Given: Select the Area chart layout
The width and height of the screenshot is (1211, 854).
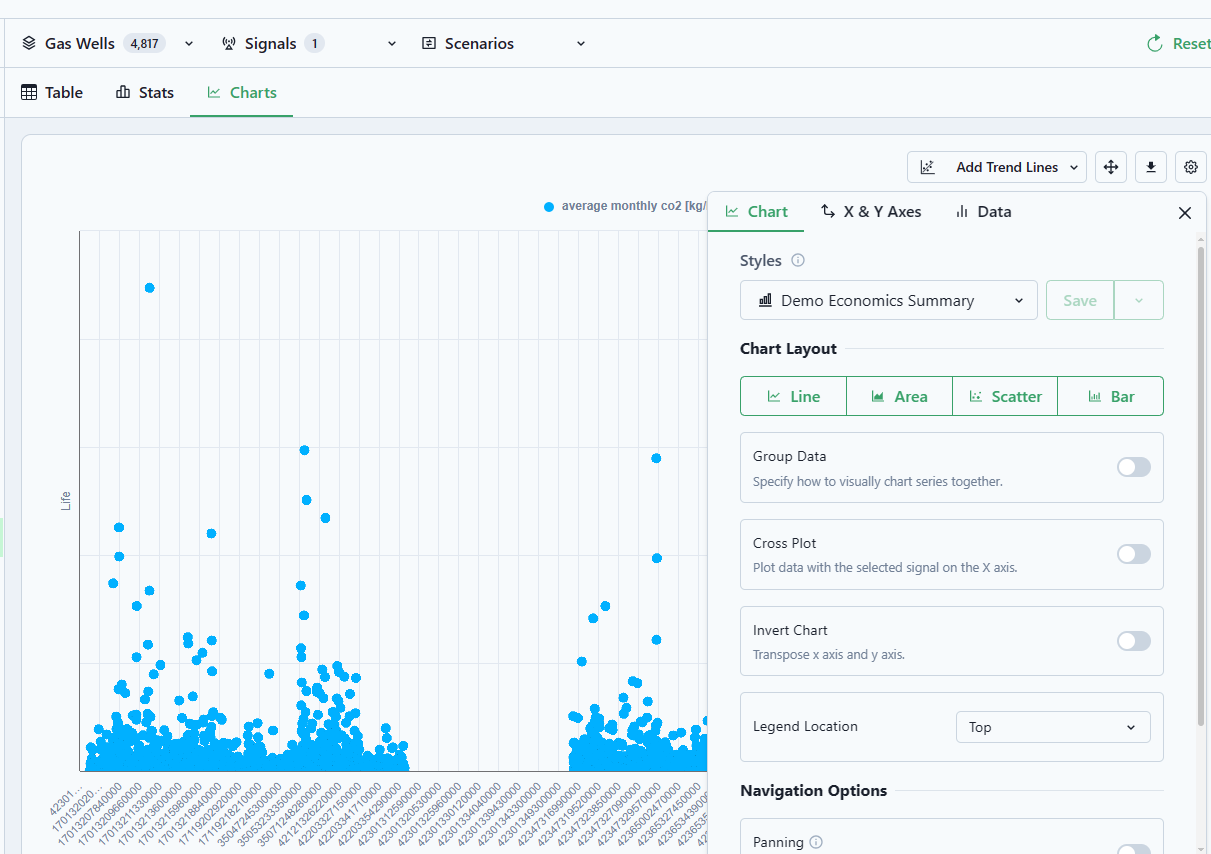Looking at the screenshot, I should [x=899, y=396].
